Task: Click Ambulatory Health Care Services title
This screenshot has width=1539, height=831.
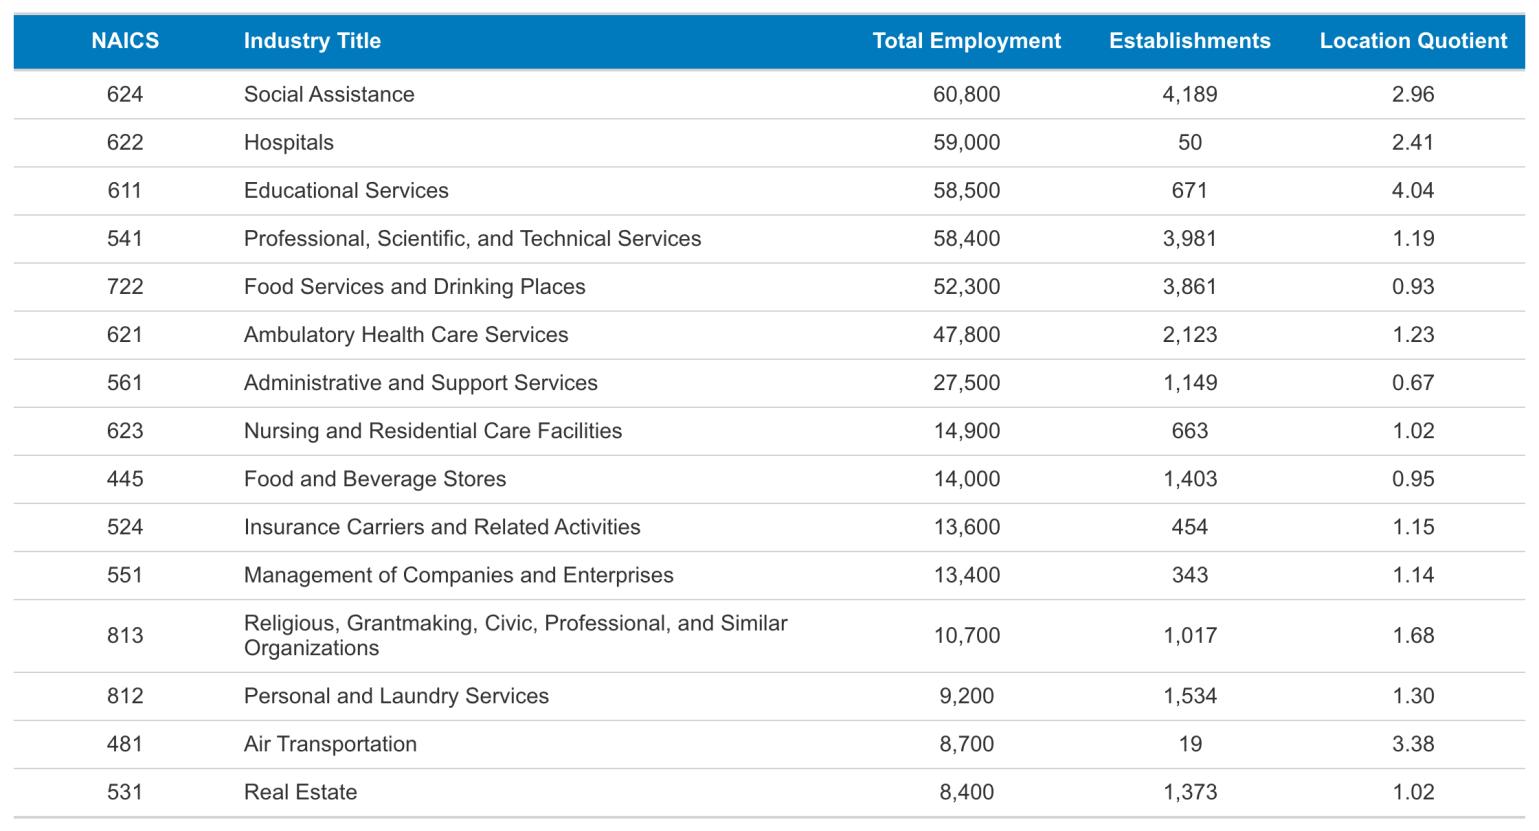Action: coord(406,334)
